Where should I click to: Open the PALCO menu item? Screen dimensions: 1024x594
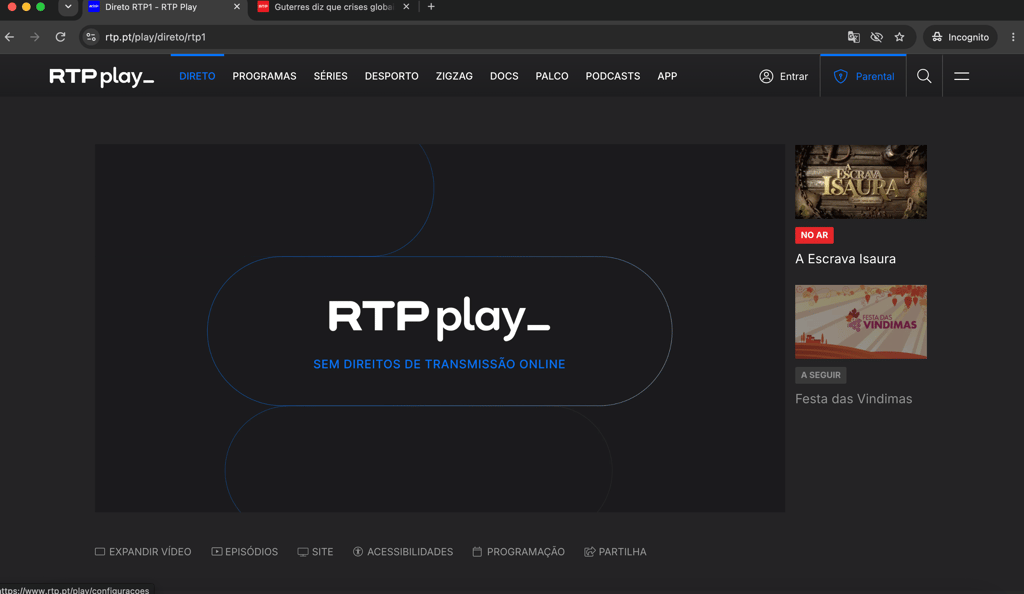click(x=552, y=76)
